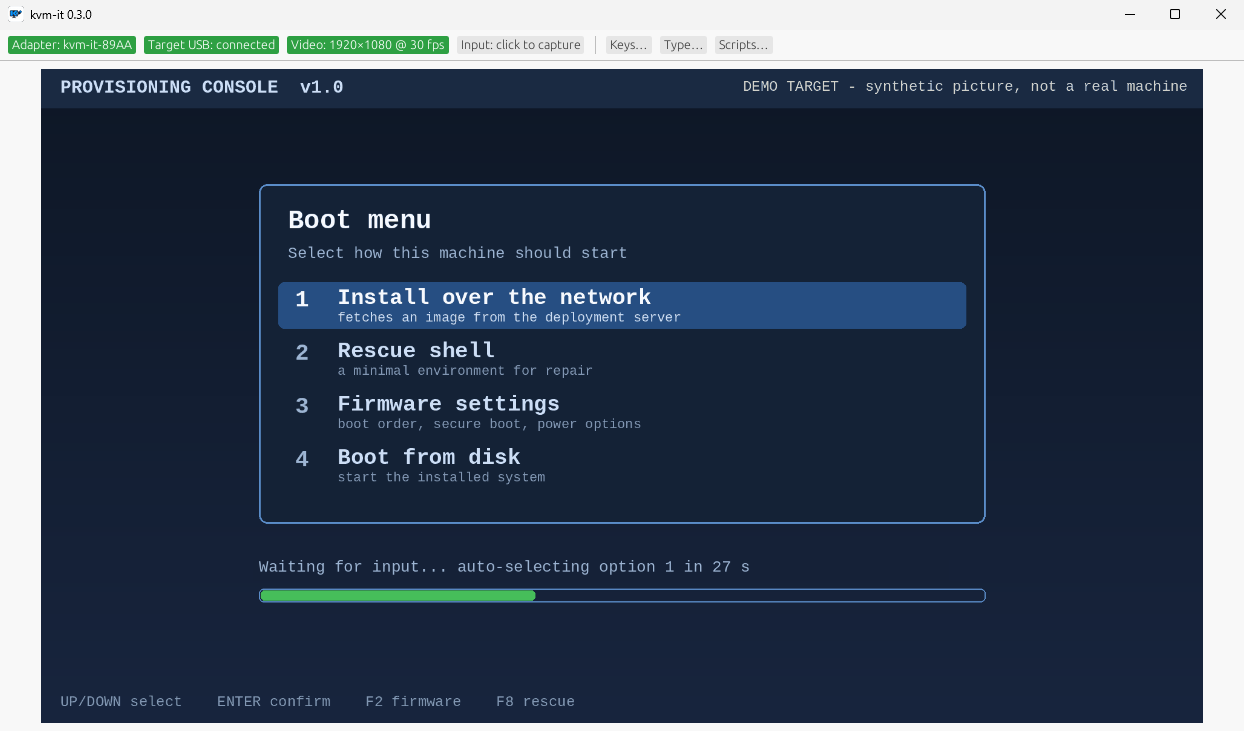
Task: Select the Firmware settings boot option
Action: point(622,412)
